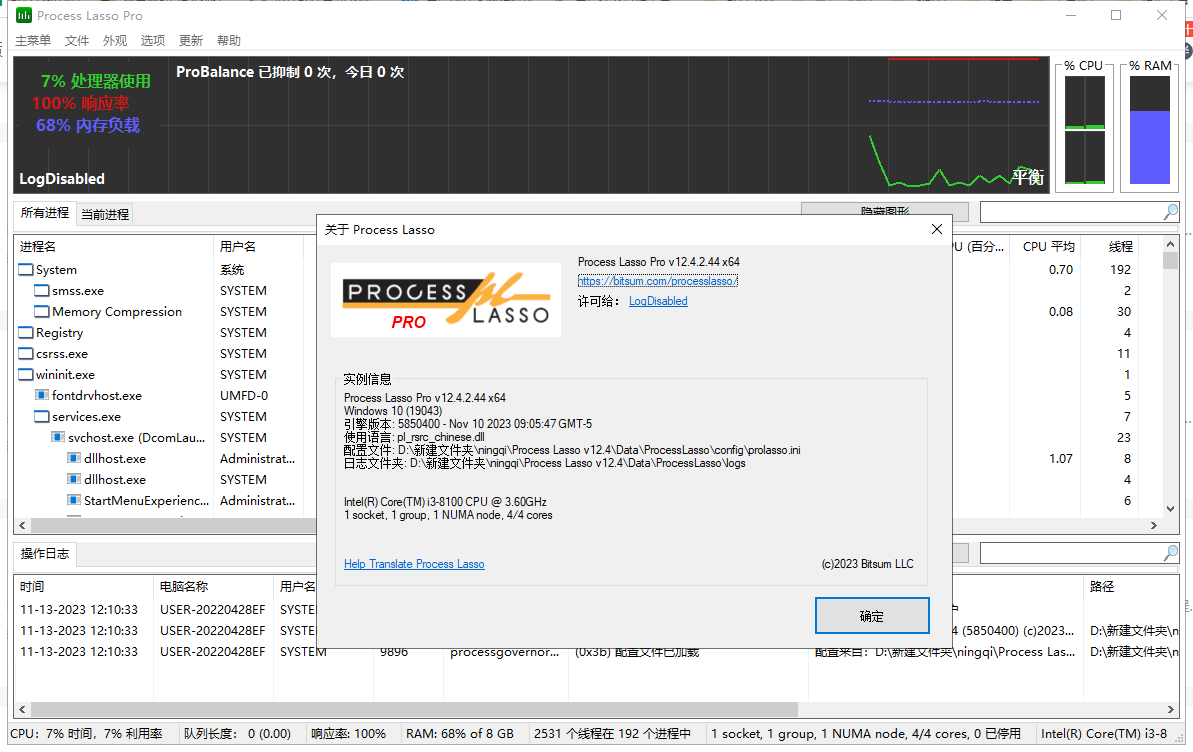
Task: Click log horizontal scroll right arrow
Action: tap(1170, 709)
